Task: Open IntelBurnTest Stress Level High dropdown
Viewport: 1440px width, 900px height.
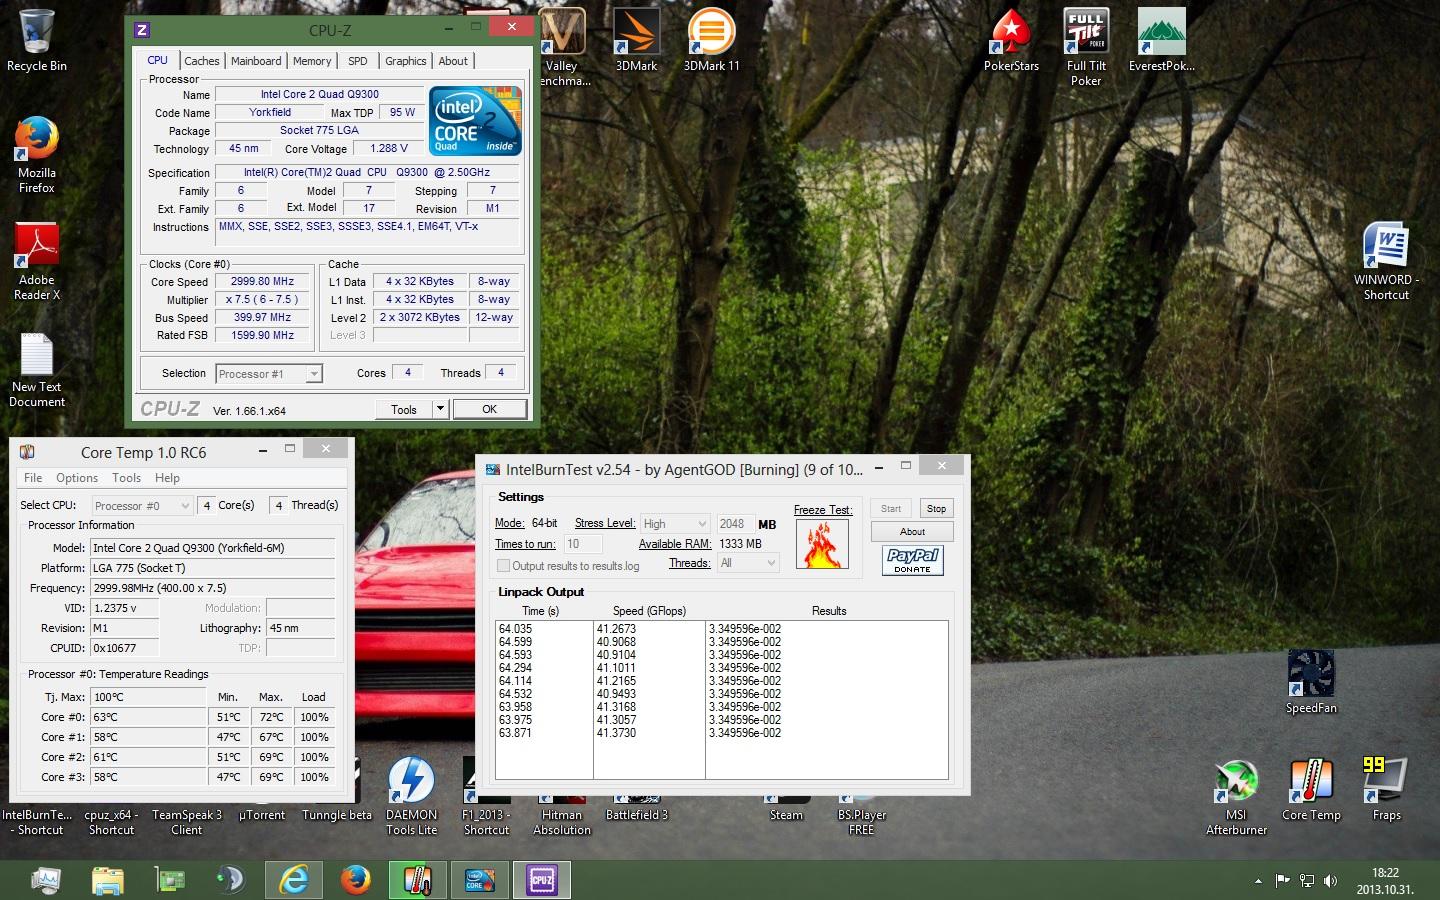Action: 674,524
